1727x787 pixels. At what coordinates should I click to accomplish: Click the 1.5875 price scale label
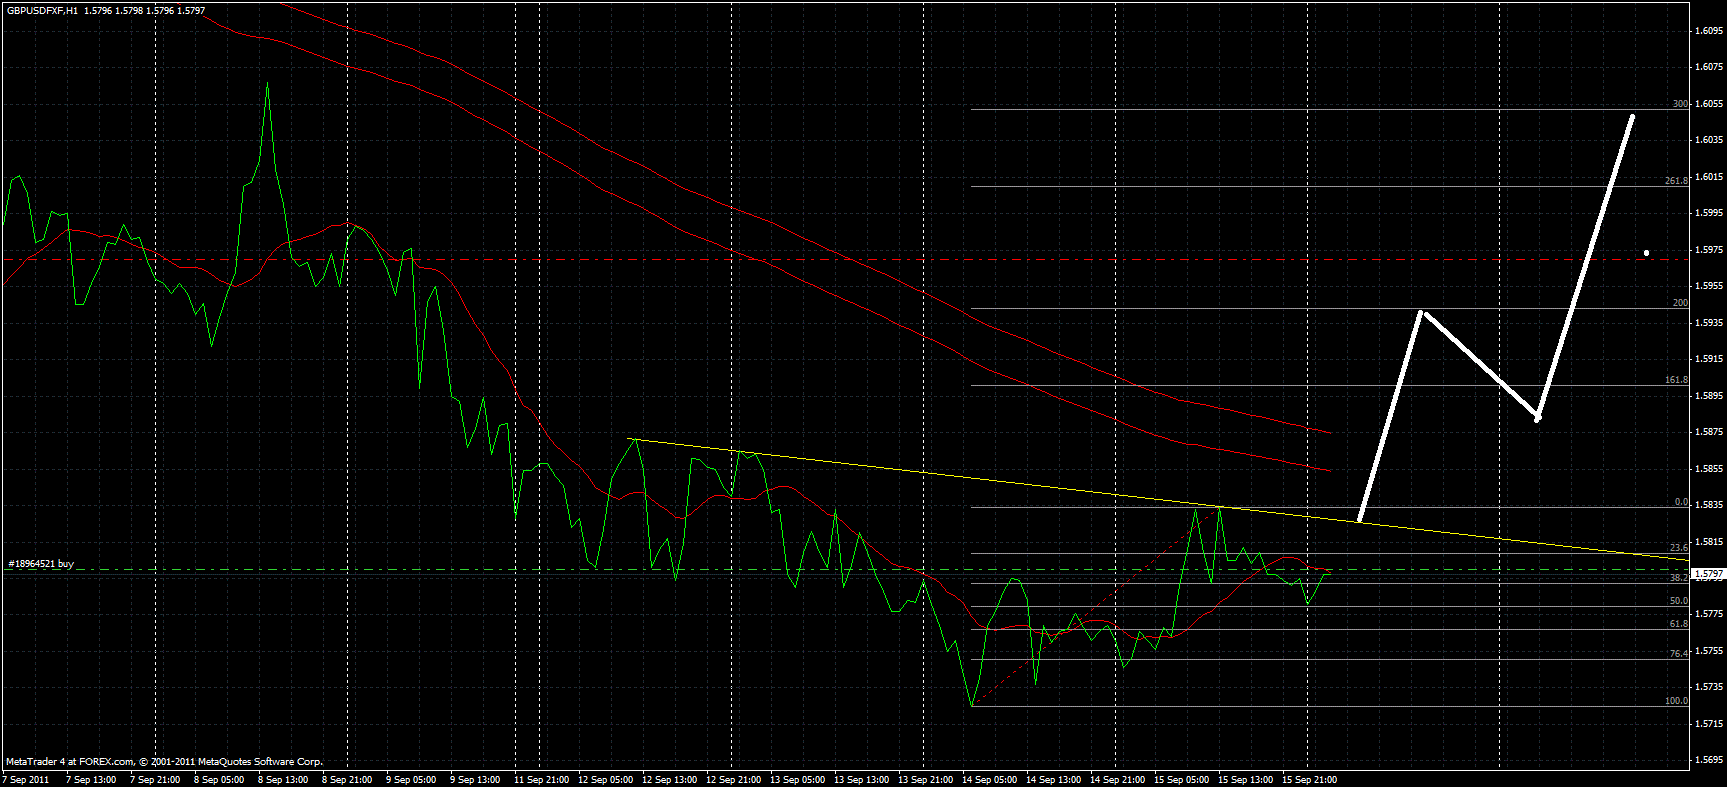pos(1709,432)
